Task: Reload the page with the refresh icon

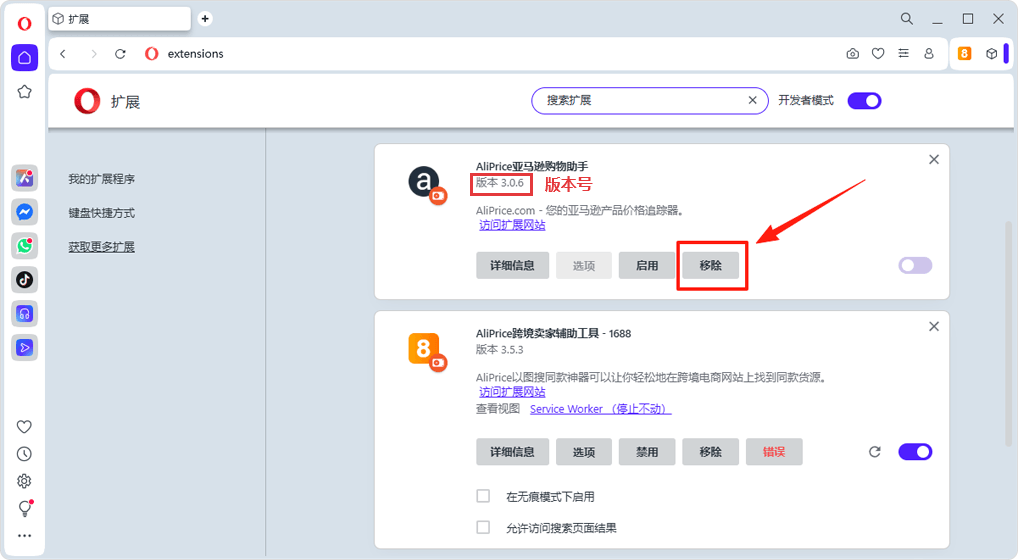Action: (121, 54)
